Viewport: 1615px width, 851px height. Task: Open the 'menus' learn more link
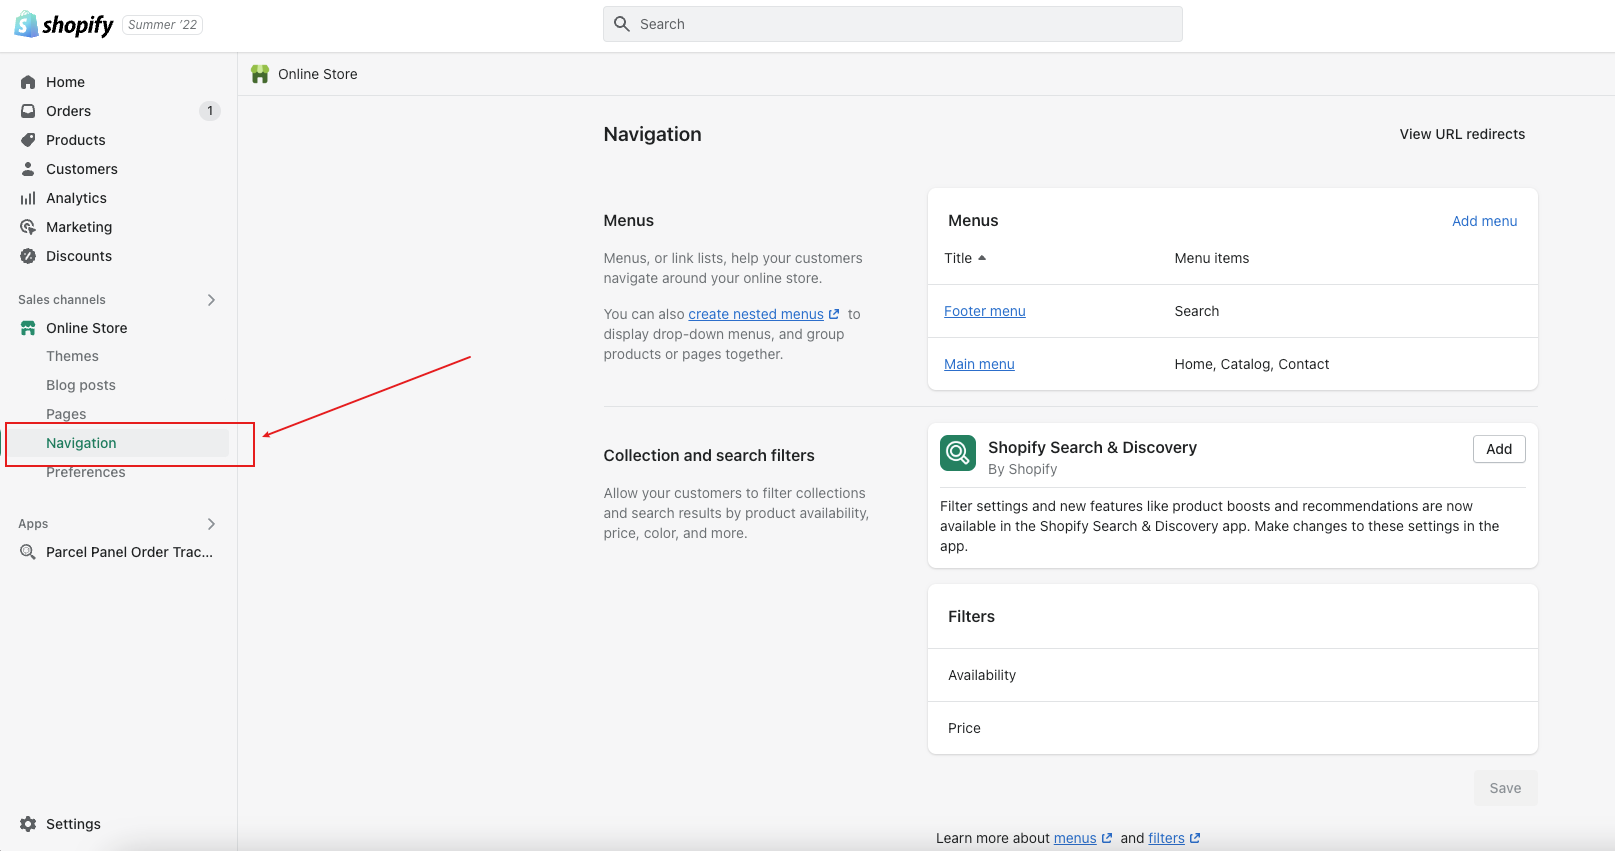1075,838
